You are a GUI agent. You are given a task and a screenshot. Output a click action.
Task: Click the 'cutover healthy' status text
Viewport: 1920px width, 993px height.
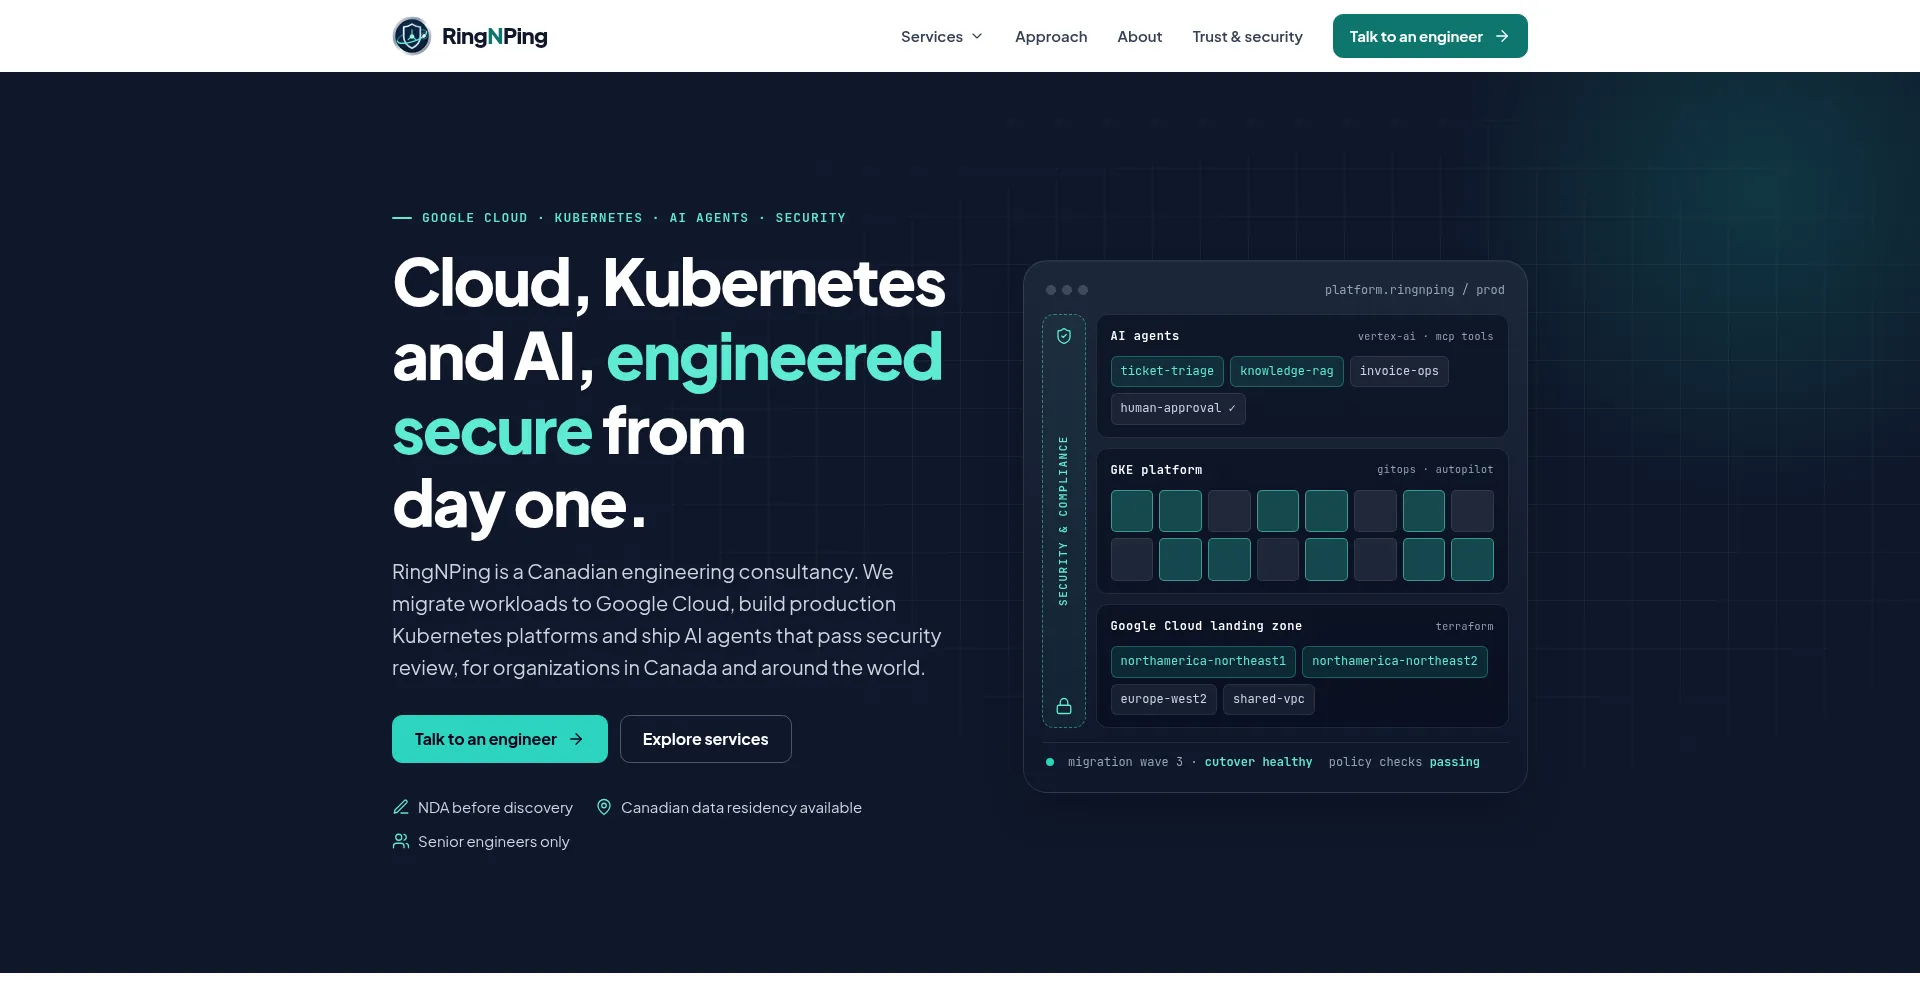(x=1258, y=762)
